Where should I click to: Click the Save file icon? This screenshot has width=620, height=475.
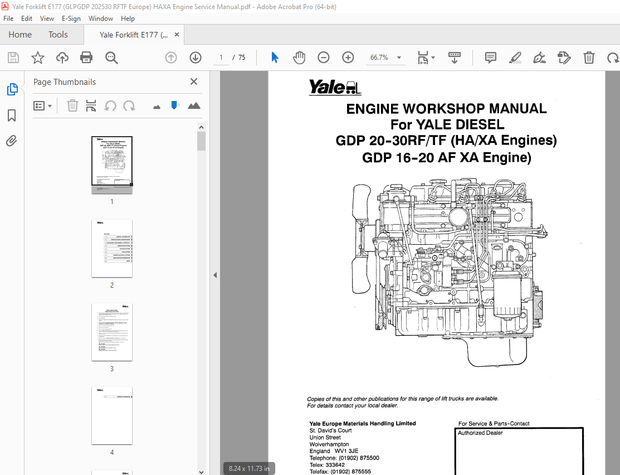(x=13, y=58)
